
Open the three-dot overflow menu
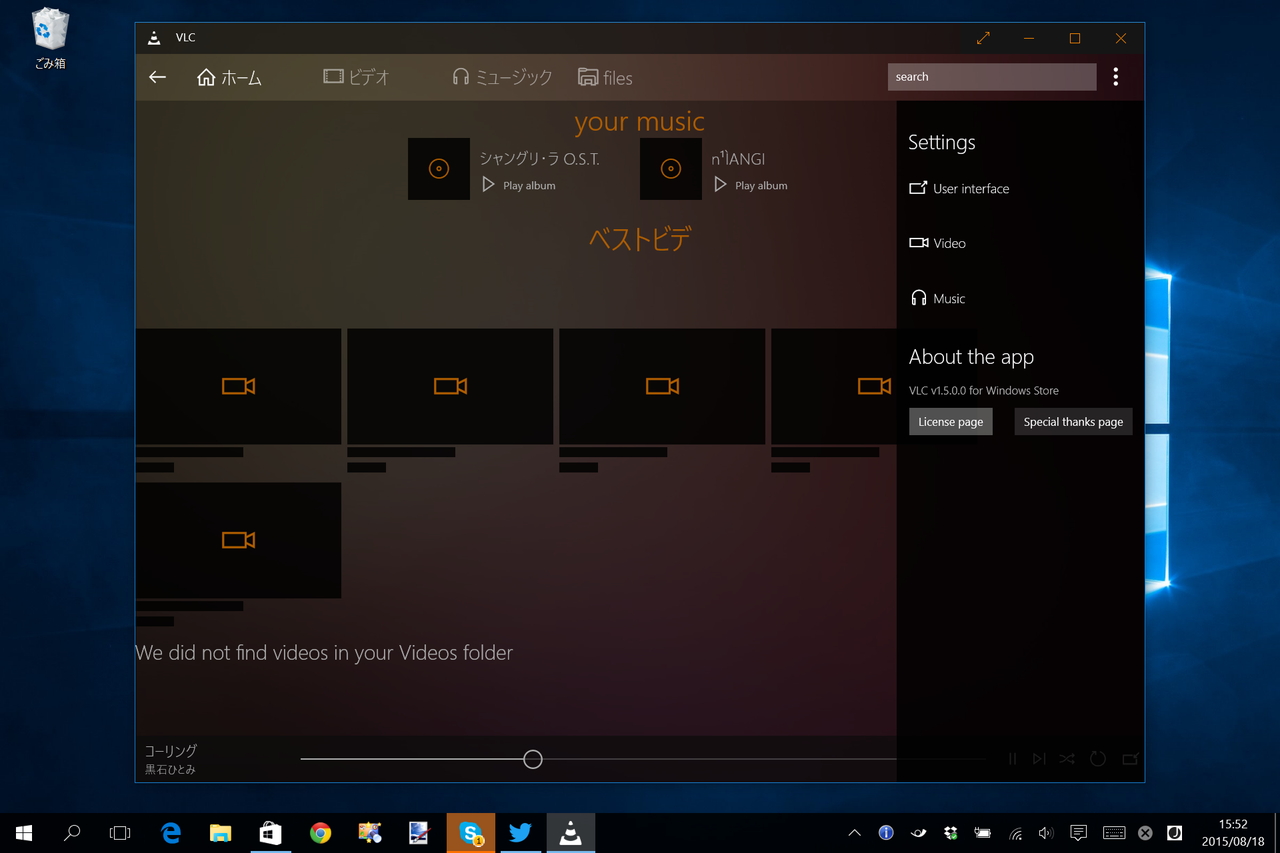(1115, 77)
